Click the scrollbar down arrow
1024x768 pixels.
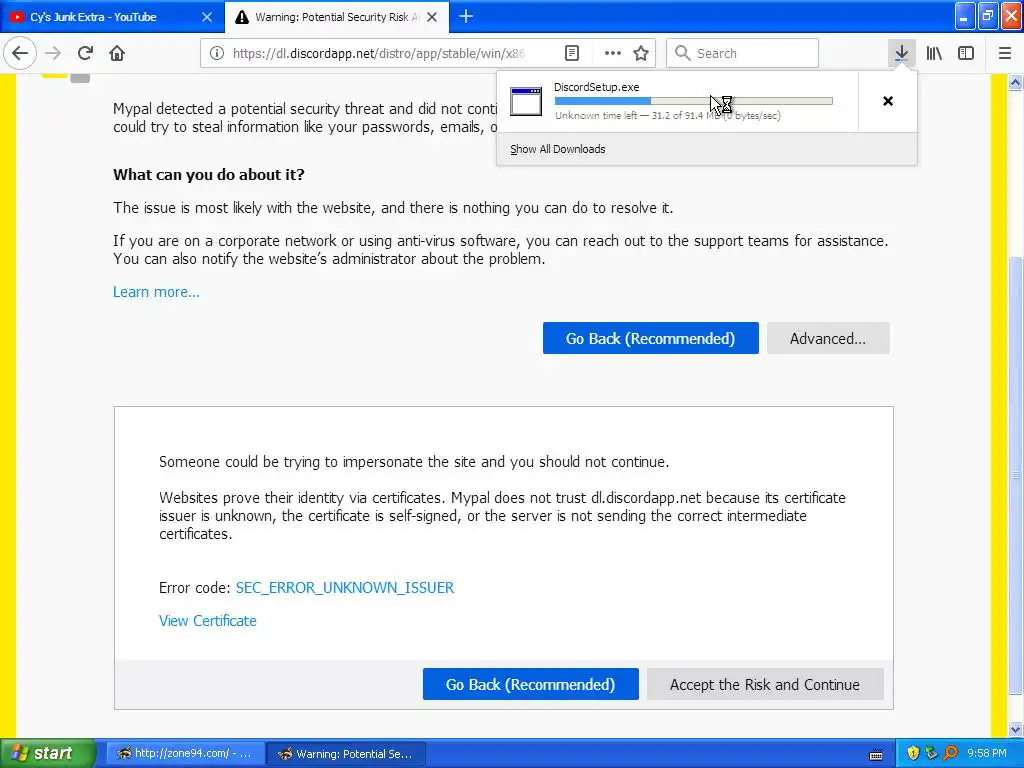click(x=1015, y=729)
